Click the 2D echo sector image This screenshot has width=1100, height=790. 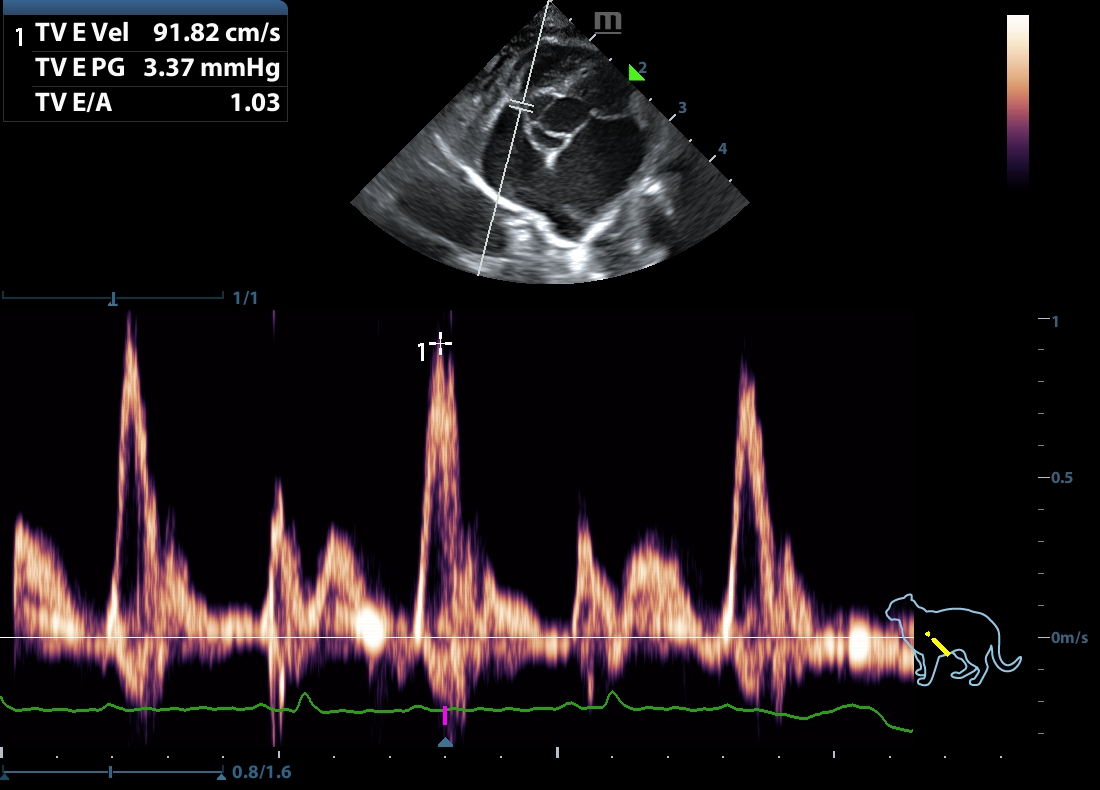pyautogui.click(x=550, y=160)
